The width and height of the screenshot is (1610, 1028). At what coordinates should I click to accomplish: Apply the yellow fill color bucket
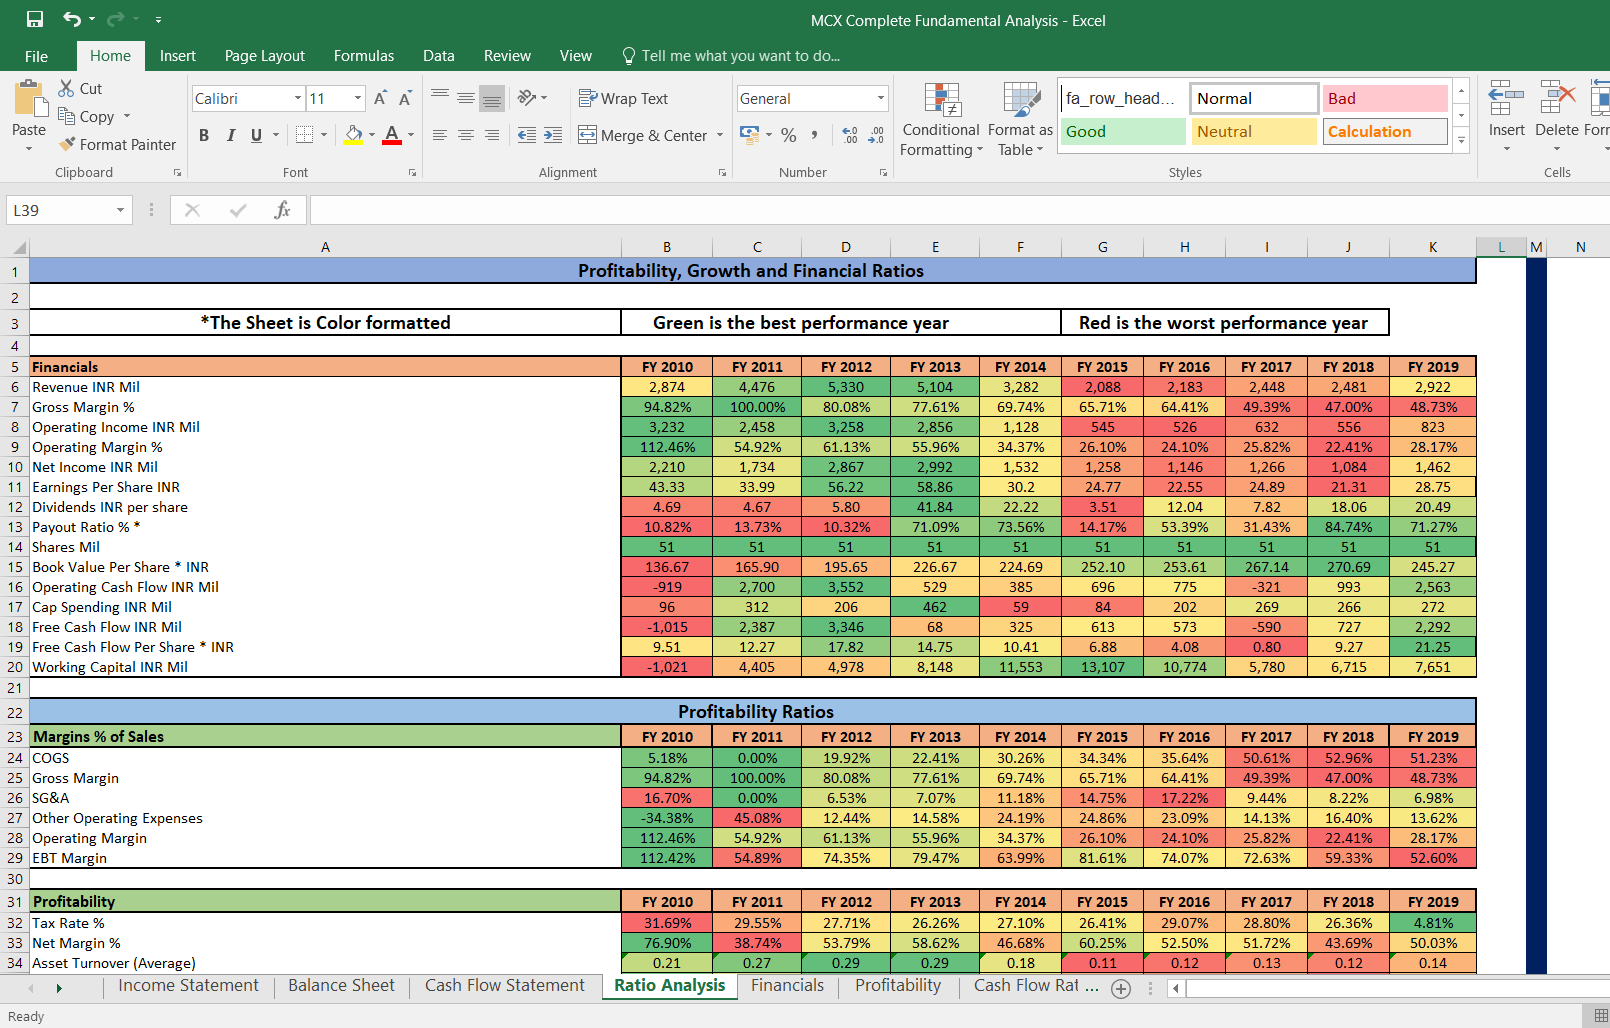[353, 135]
